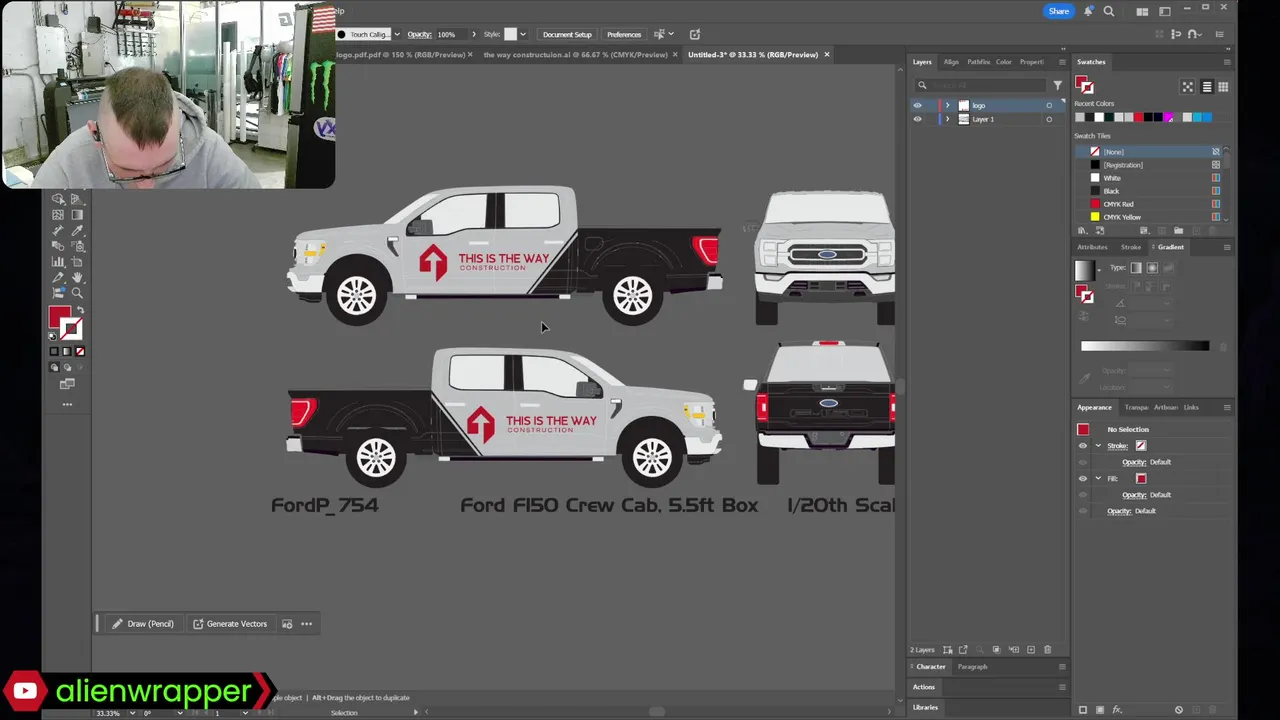The height and width of the screenshot is (720, 1280).
Task: Open the Style dropdown arrow
Action: (x=522, y=34)
